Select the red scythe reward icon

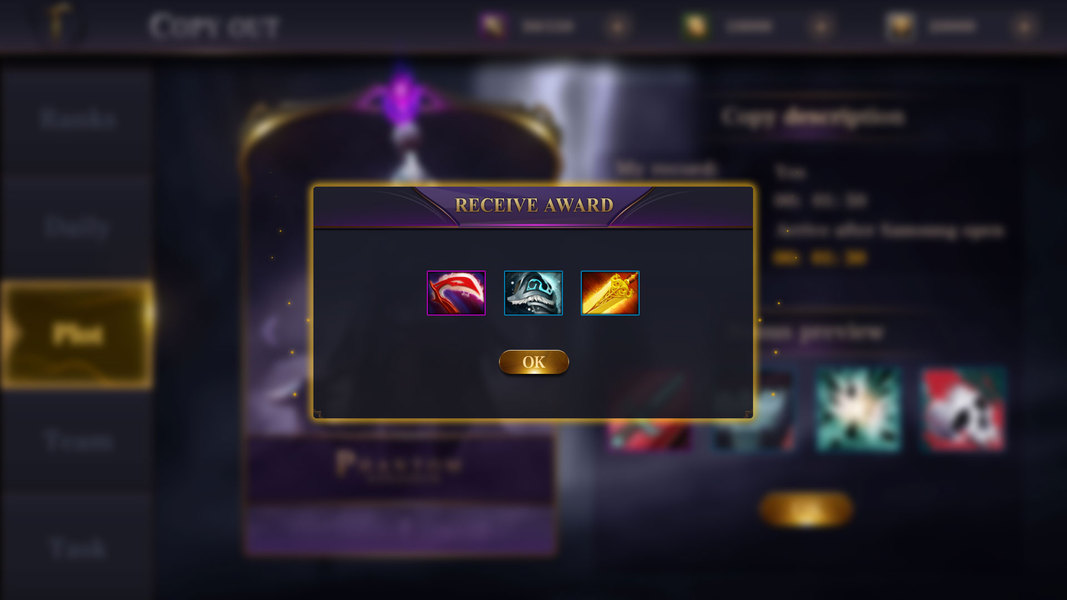(456, 293)
